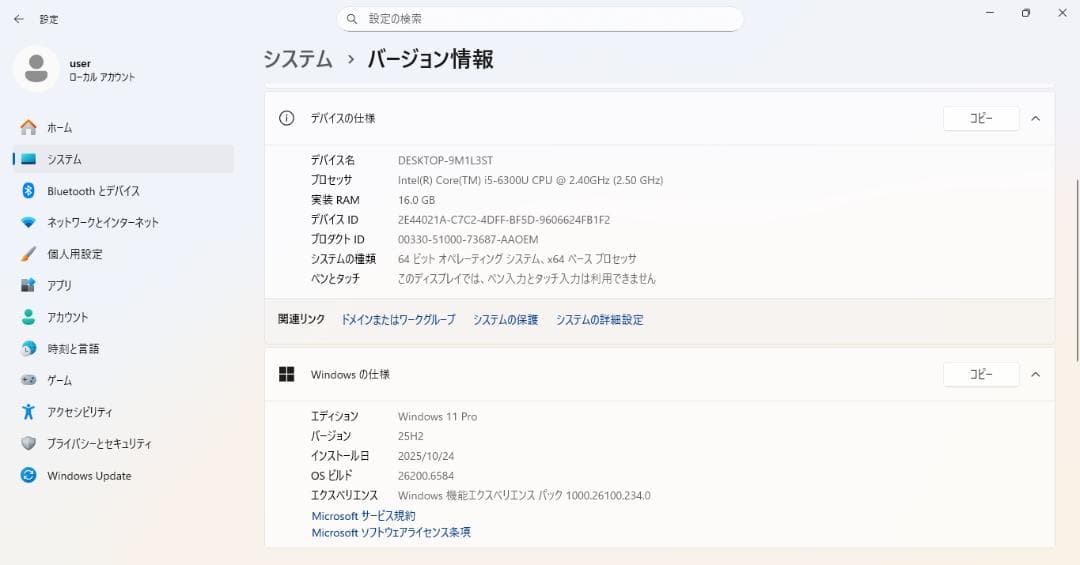The image size is (1080, 565).
Task: Click the エクスペリエンス pack value 1000.26100.234.0
Action: click(x=524, y=495)
